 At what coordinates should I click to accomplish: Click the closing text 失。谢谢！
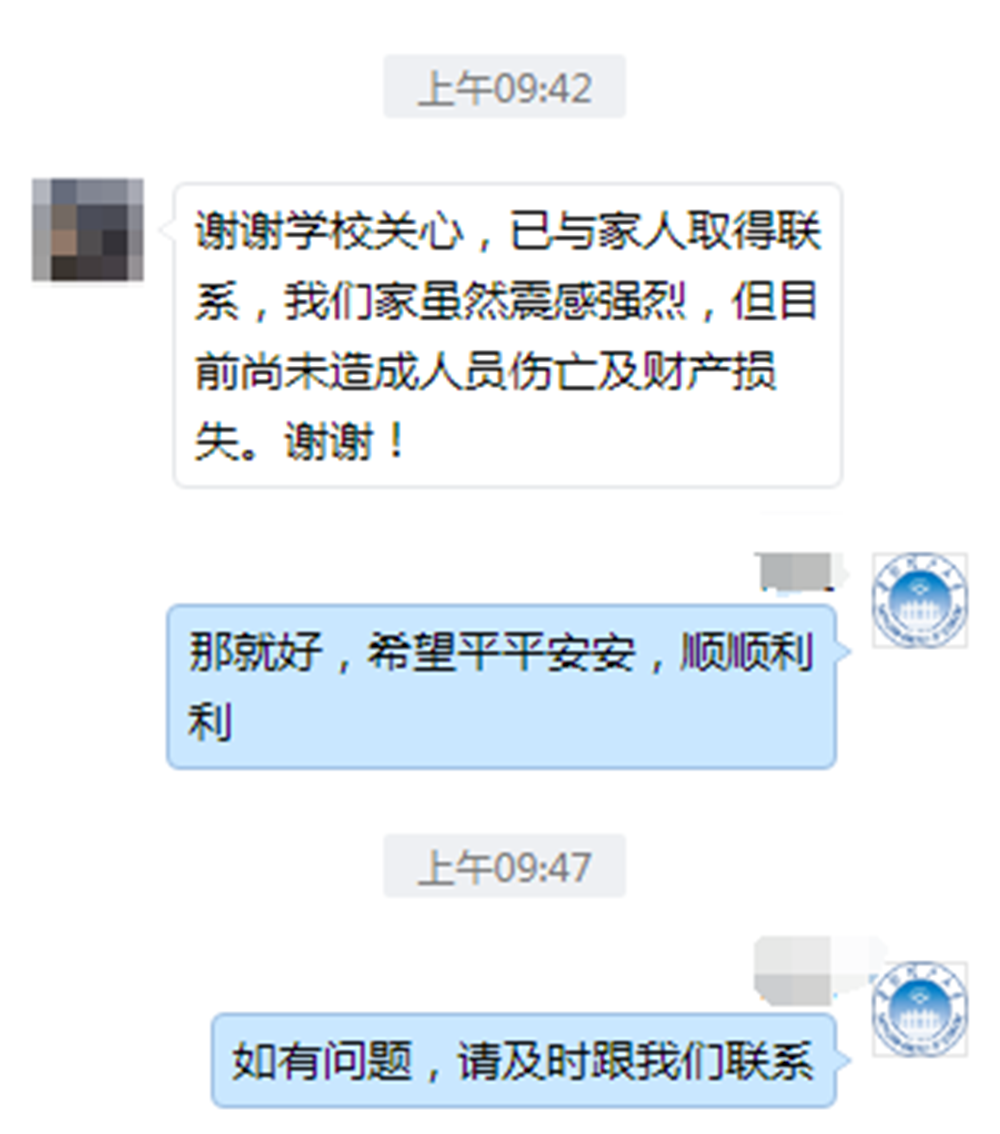(x=300, y=440)
